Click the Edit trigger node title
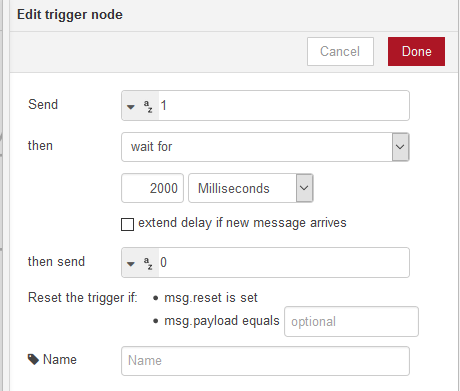 (x=70, y=15)
